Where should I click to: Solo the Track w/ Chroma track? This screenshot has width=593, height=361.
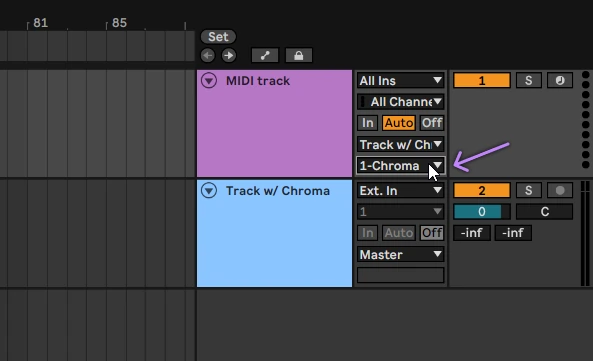528,191
